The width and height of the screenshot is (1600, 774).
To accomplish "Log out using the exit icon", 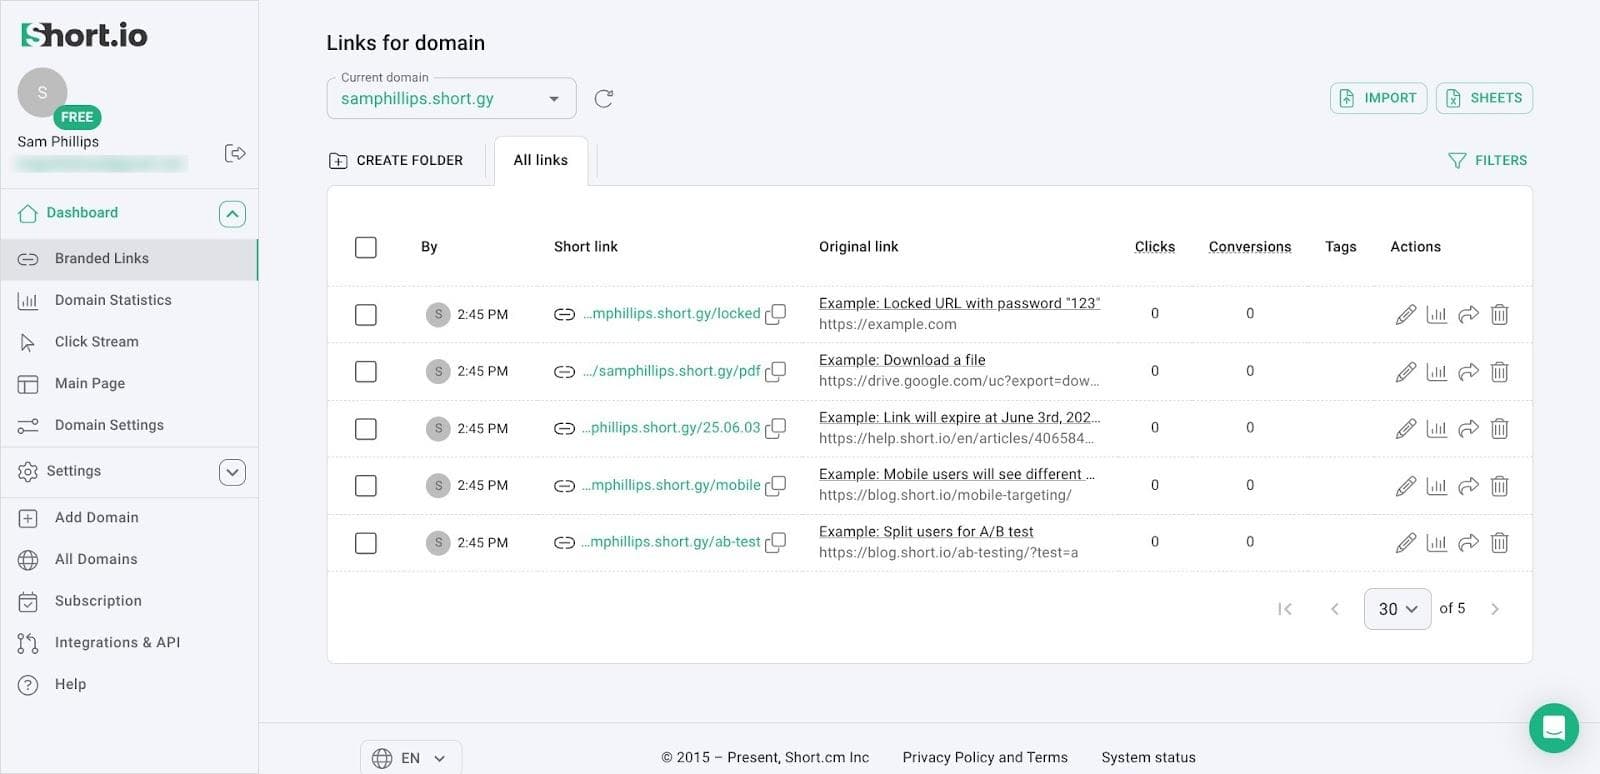I will 235,153.
